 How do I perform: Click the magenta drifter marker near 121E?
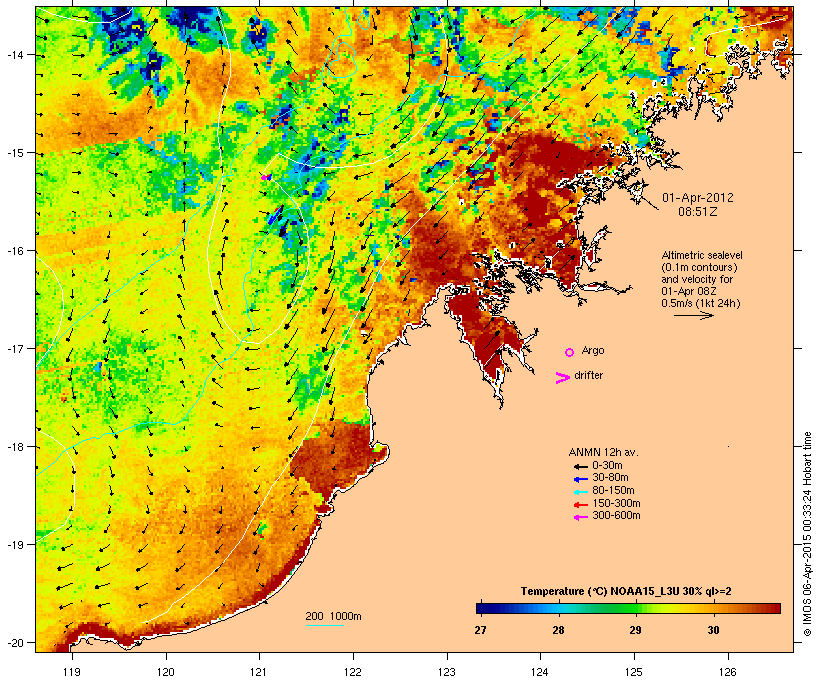point(266,177)
